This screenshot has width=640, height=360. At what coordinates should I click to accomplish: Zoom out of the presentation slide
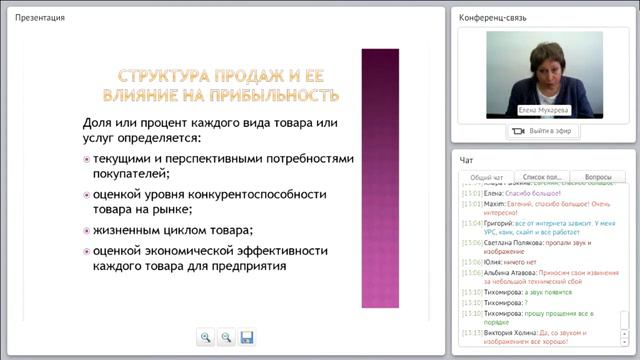[x=226, y=338]
